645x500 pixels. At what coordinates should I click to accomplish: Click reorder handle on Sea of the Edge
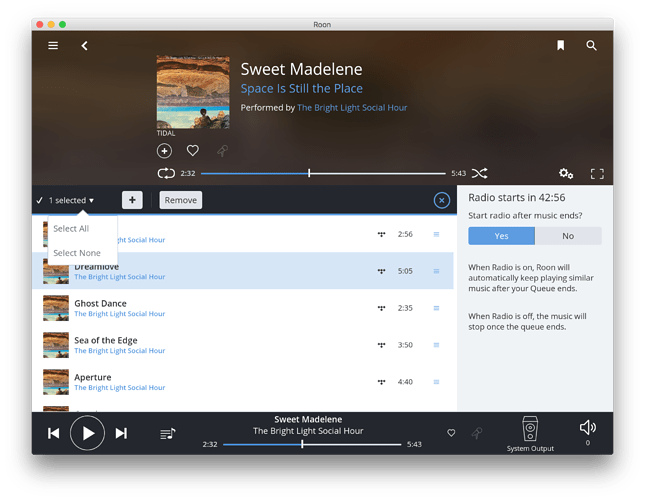coord(436,345)
